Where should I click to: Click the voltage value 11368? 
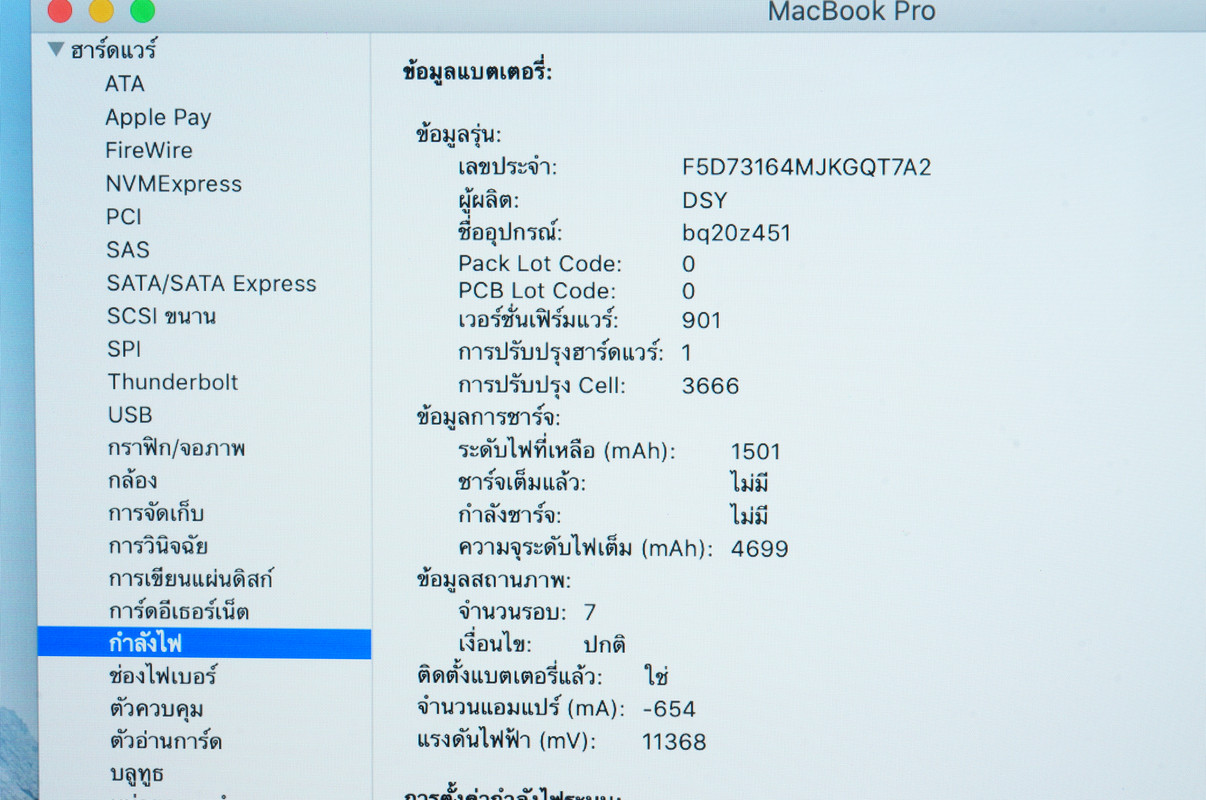coord(674,741)
